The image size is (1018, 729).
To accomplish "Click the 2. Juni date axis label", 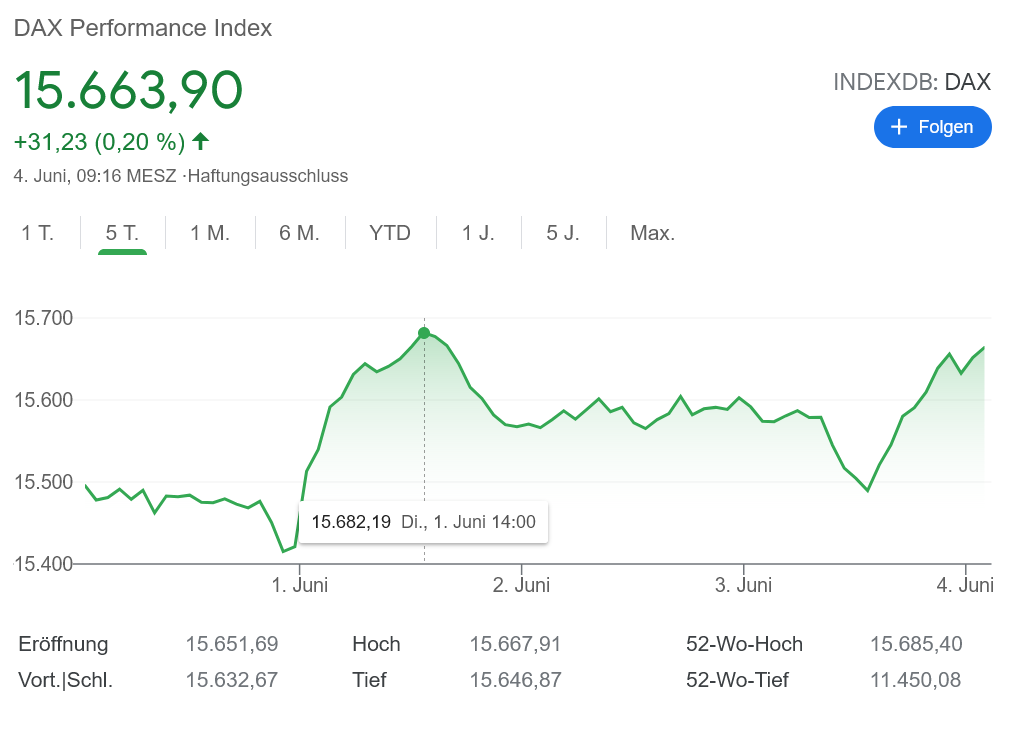I will point(521,585).
